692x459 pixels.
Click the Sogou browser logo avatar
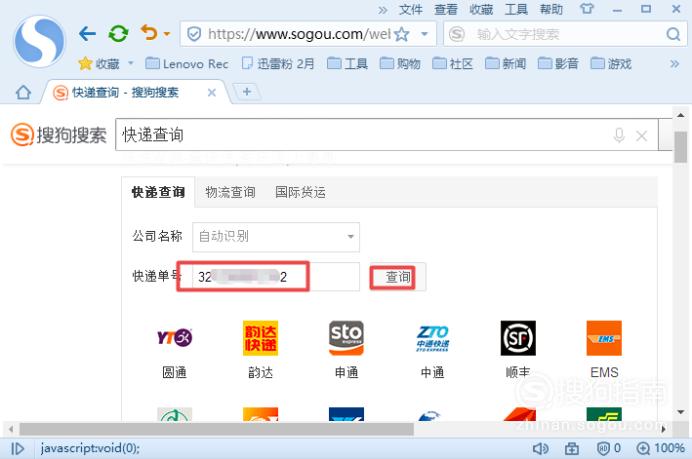40,41
